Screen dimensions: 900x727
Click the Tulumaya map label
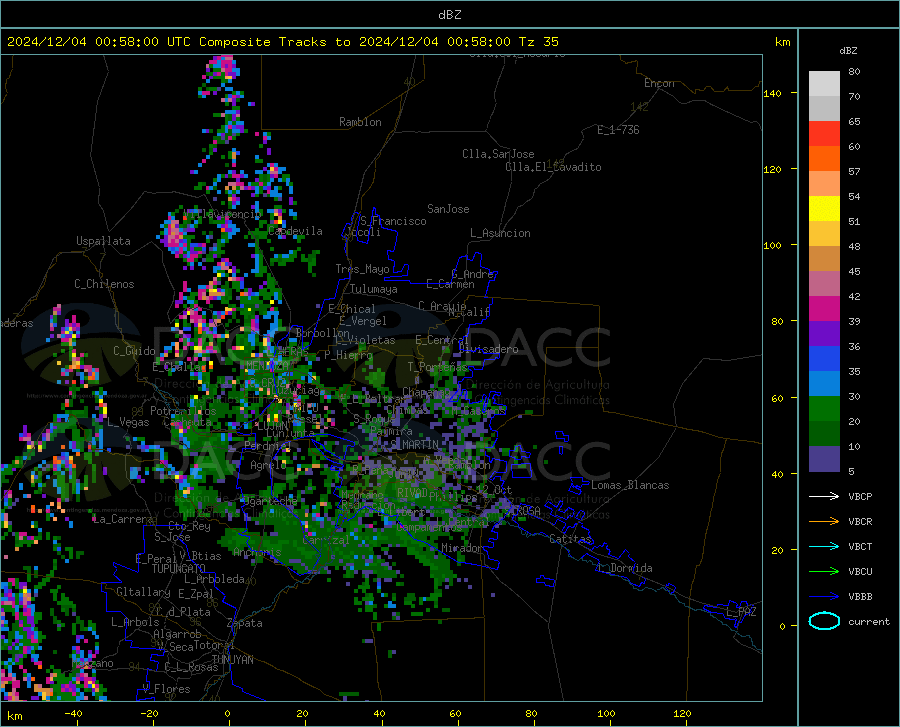(x=374, y=290)
